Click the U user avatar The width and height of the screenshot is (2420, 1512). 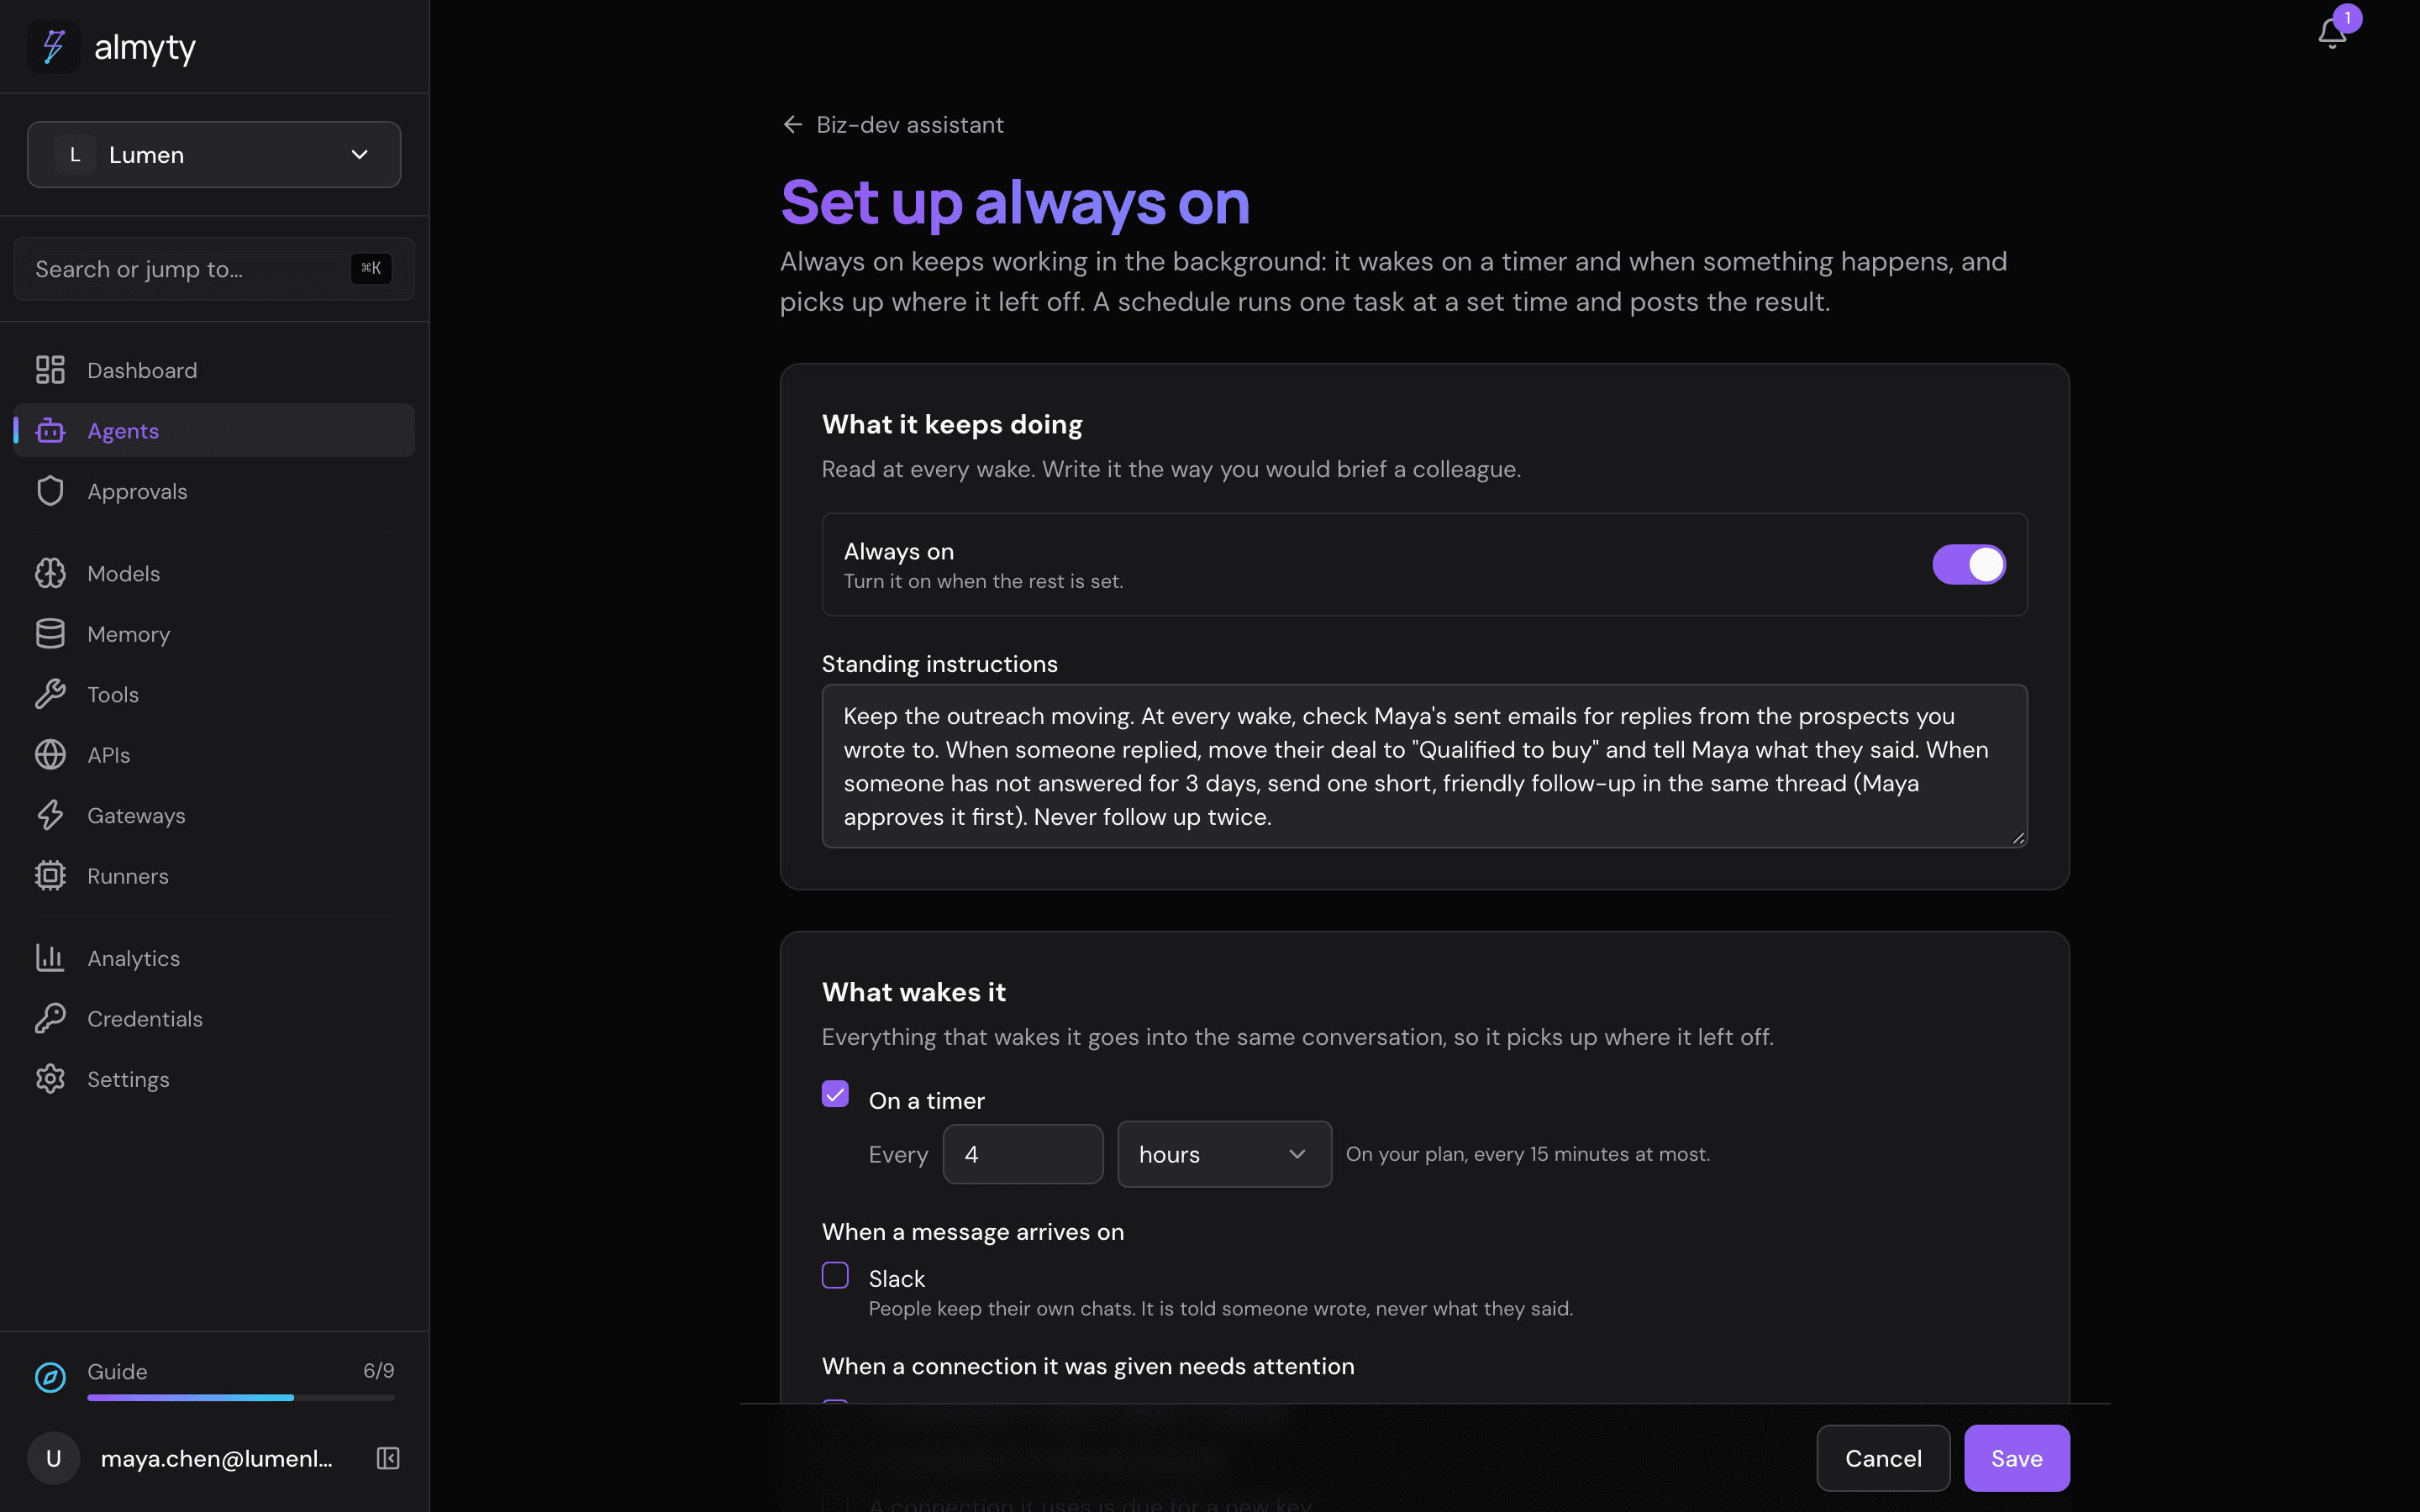pyautogui.click(x=54, y=1458)
